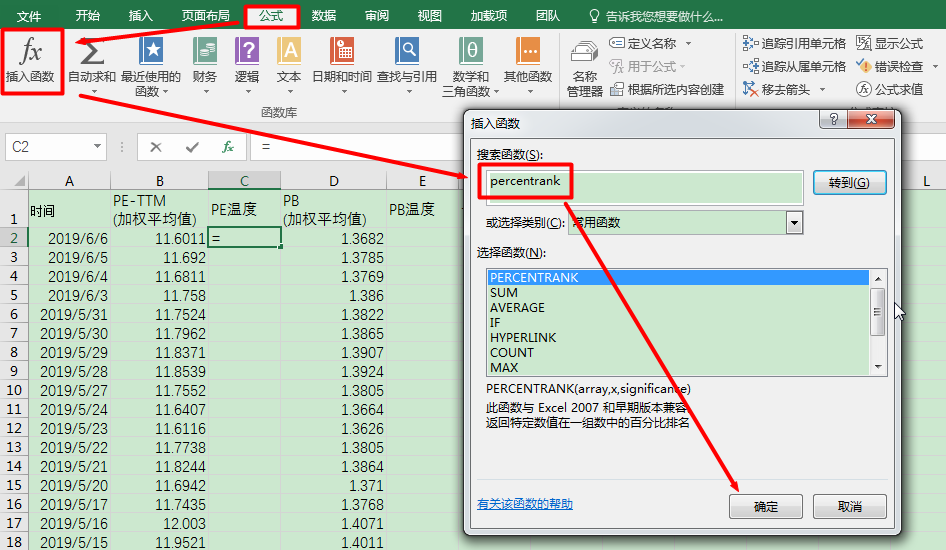Viewport: 946px width, 550px height.
Task: Select PERCENTRANK in function list
Action: [x=678, y=277]
